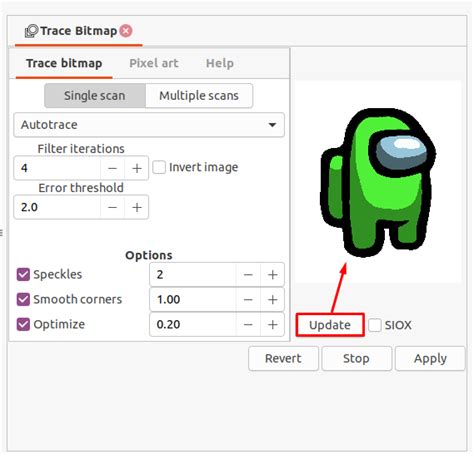Screen dimensions: 474x454
Task: Open the Pixel art tab
Action: (x=154, y=63)
